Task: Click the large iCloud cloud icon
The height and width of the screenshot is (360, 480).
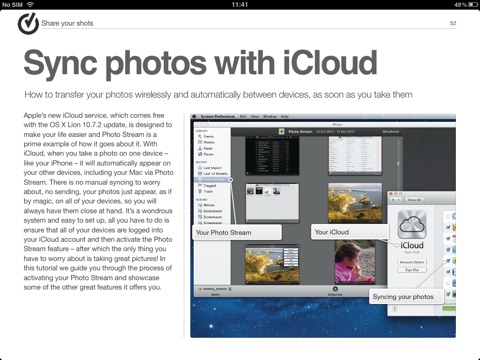Action: [412, 224]
